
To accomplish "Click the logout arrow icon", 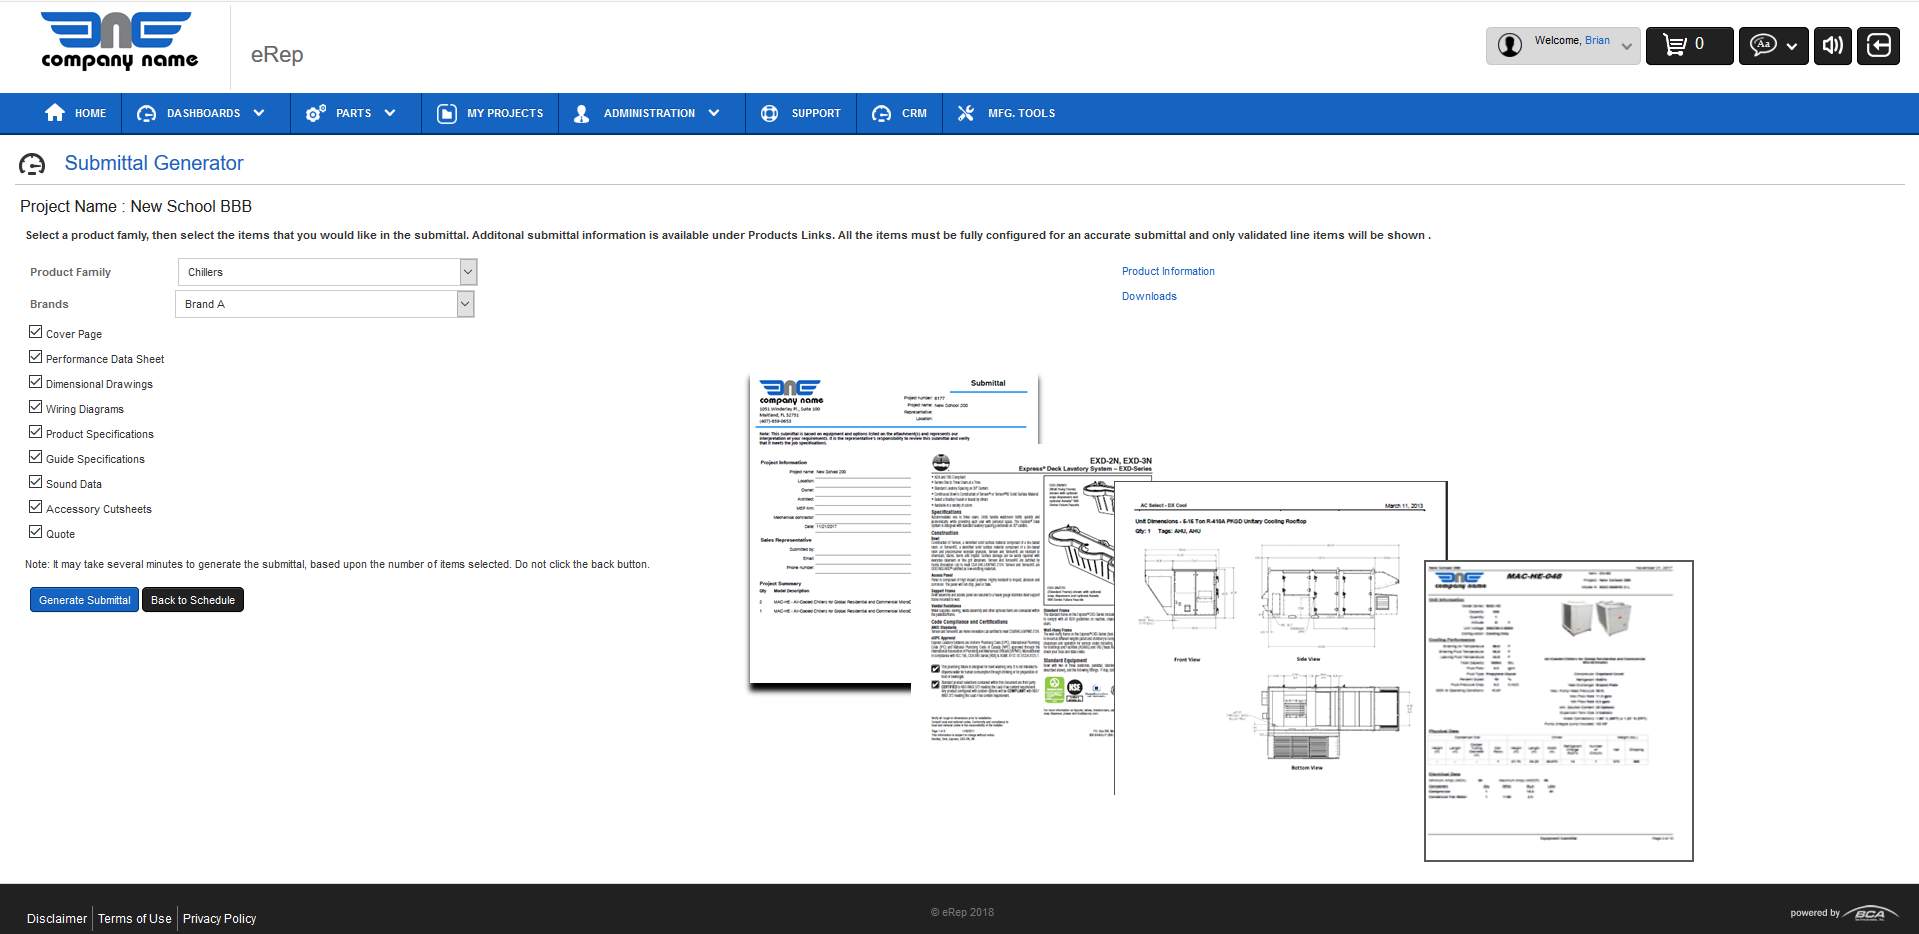I will pyautogui.click(x=1878, y=45).
